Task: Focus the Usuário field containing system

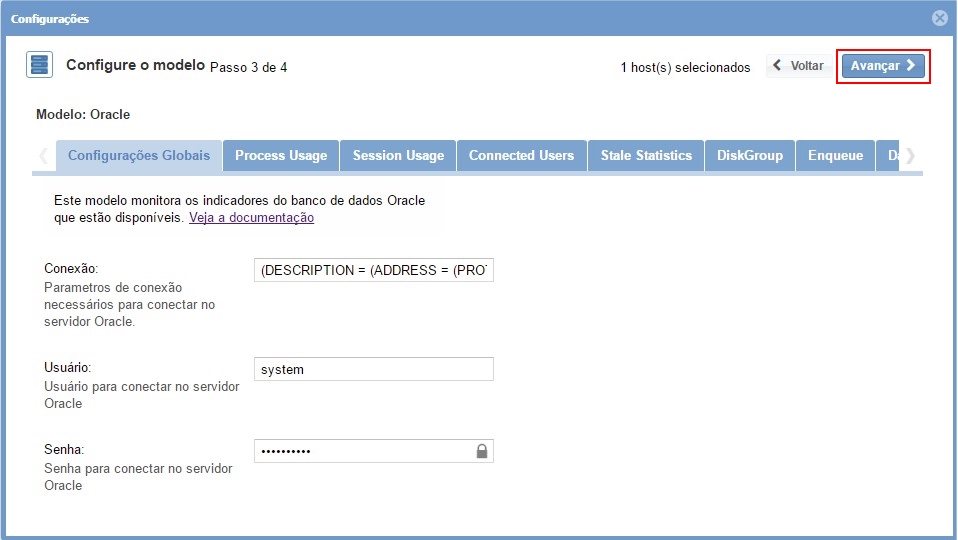Action: click(x=373, y=369)
